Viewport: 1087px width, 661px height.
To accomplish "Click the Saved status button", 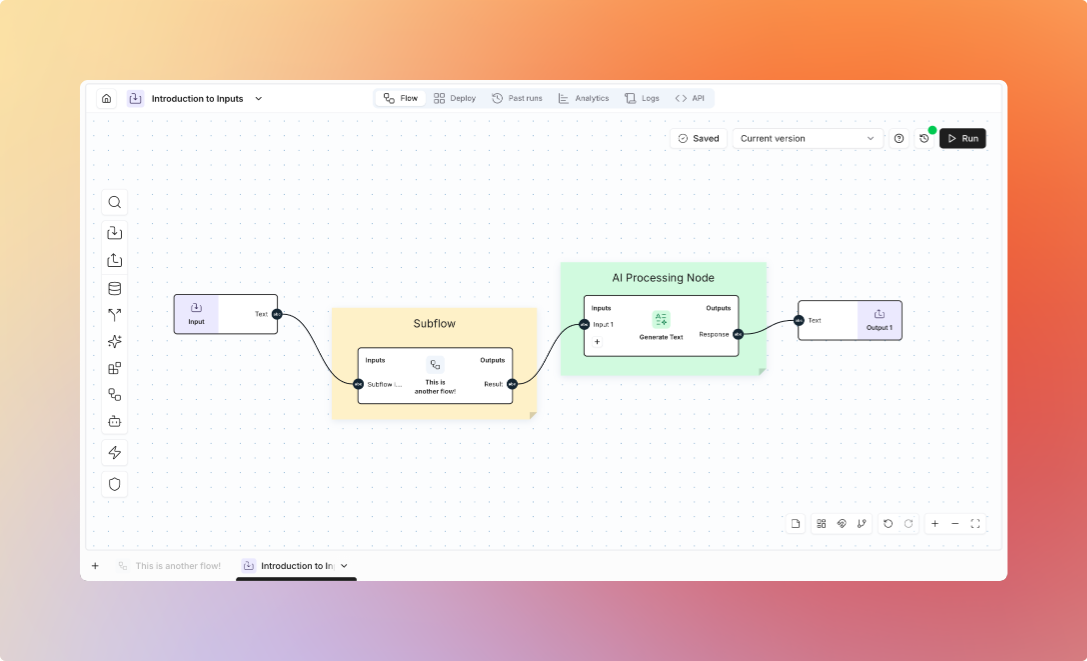I will click(699, 139).
